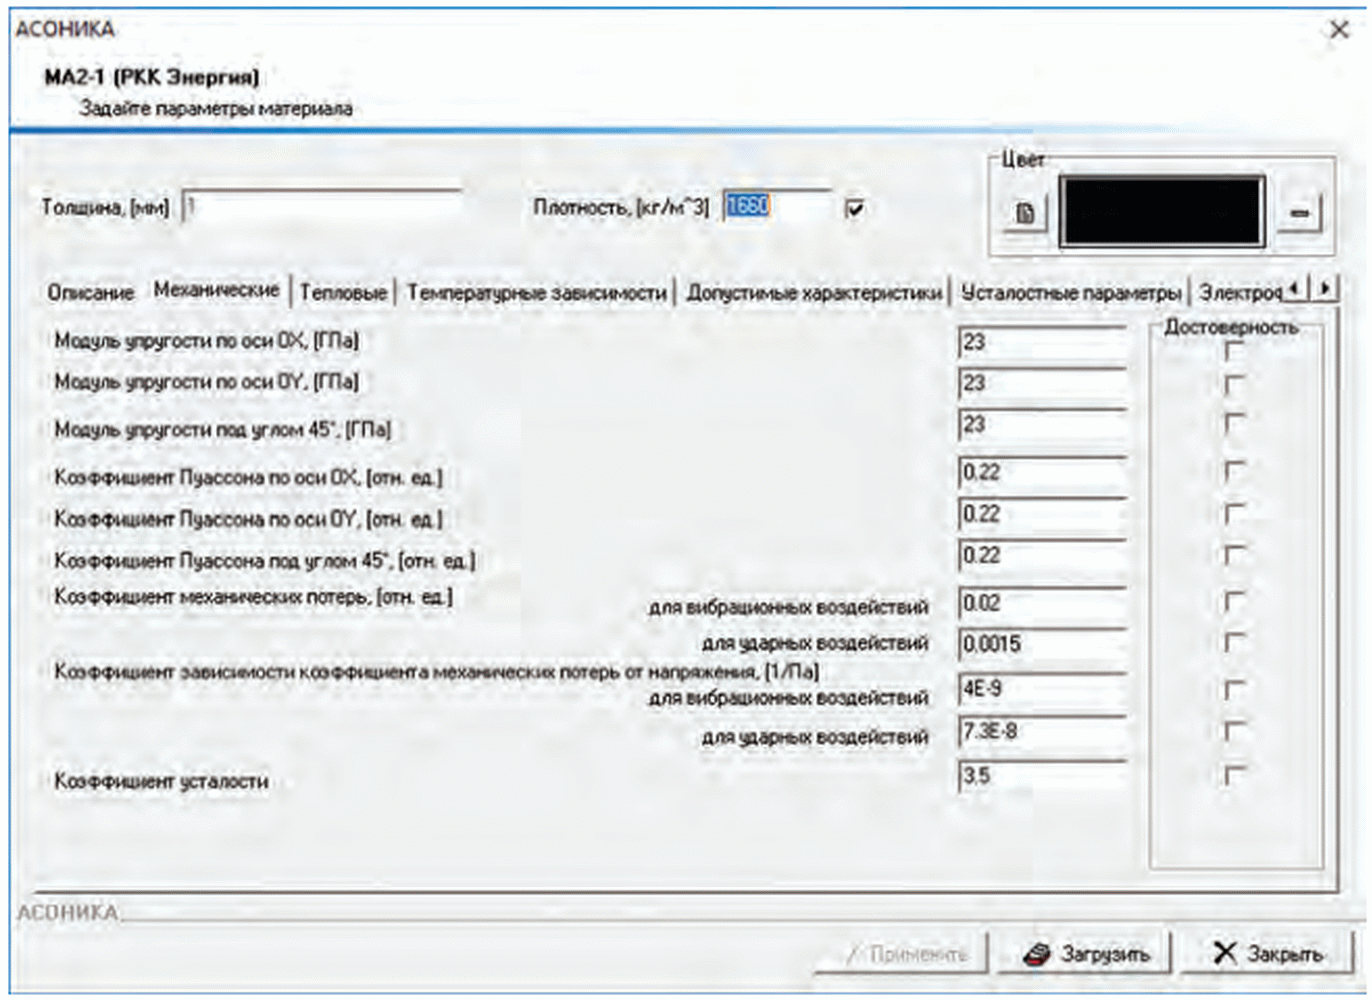Open the Температурные зависимости tab
The image size is (1372, 1000).
(x=536, y=293)
